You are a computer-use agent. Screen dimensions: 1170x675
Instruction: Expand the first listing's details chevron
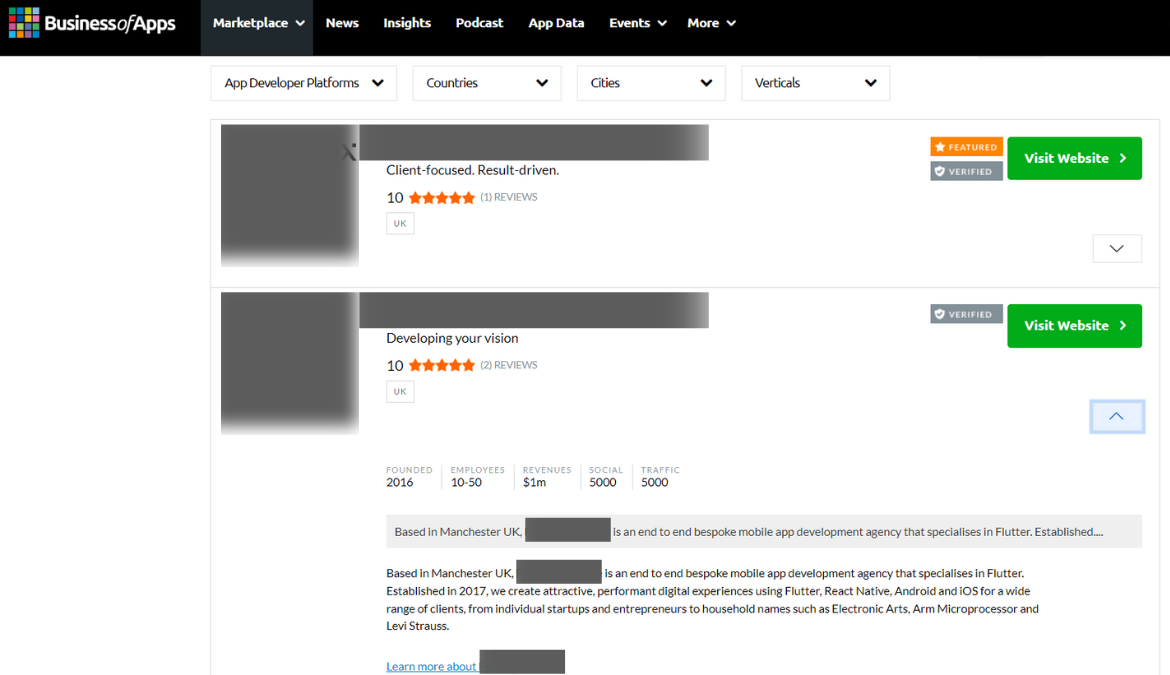point(1117,248)
